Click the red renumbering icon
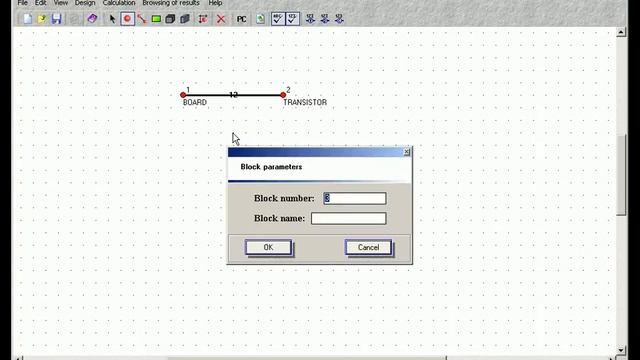The image size is (640, 360). pyautogui.click(x=203, y=19)
